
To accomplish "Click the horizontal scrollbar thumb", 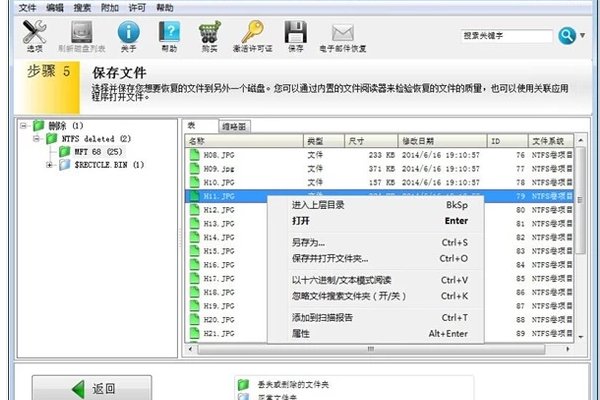I will click(x=371, y=349).
